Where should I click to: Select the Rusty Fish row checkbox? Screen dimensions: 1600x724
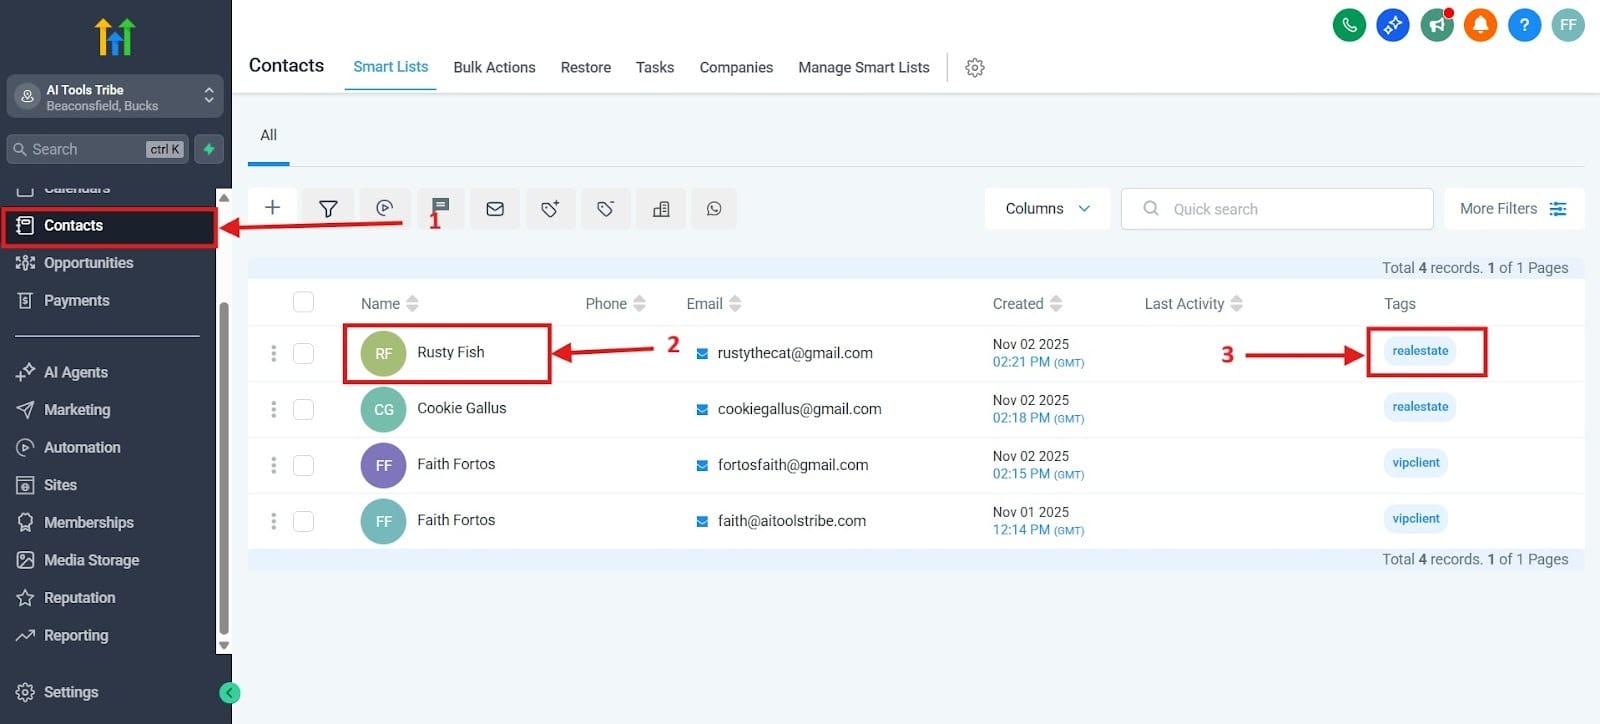pyautogui.click(x=303, y=353)
